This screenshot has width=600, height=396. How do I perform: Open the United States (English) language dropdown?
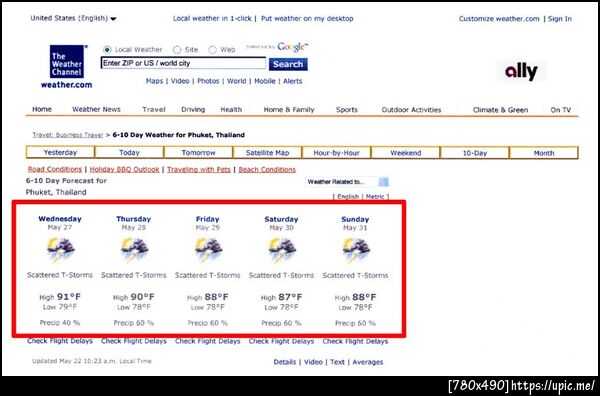(x=73, y=18)
